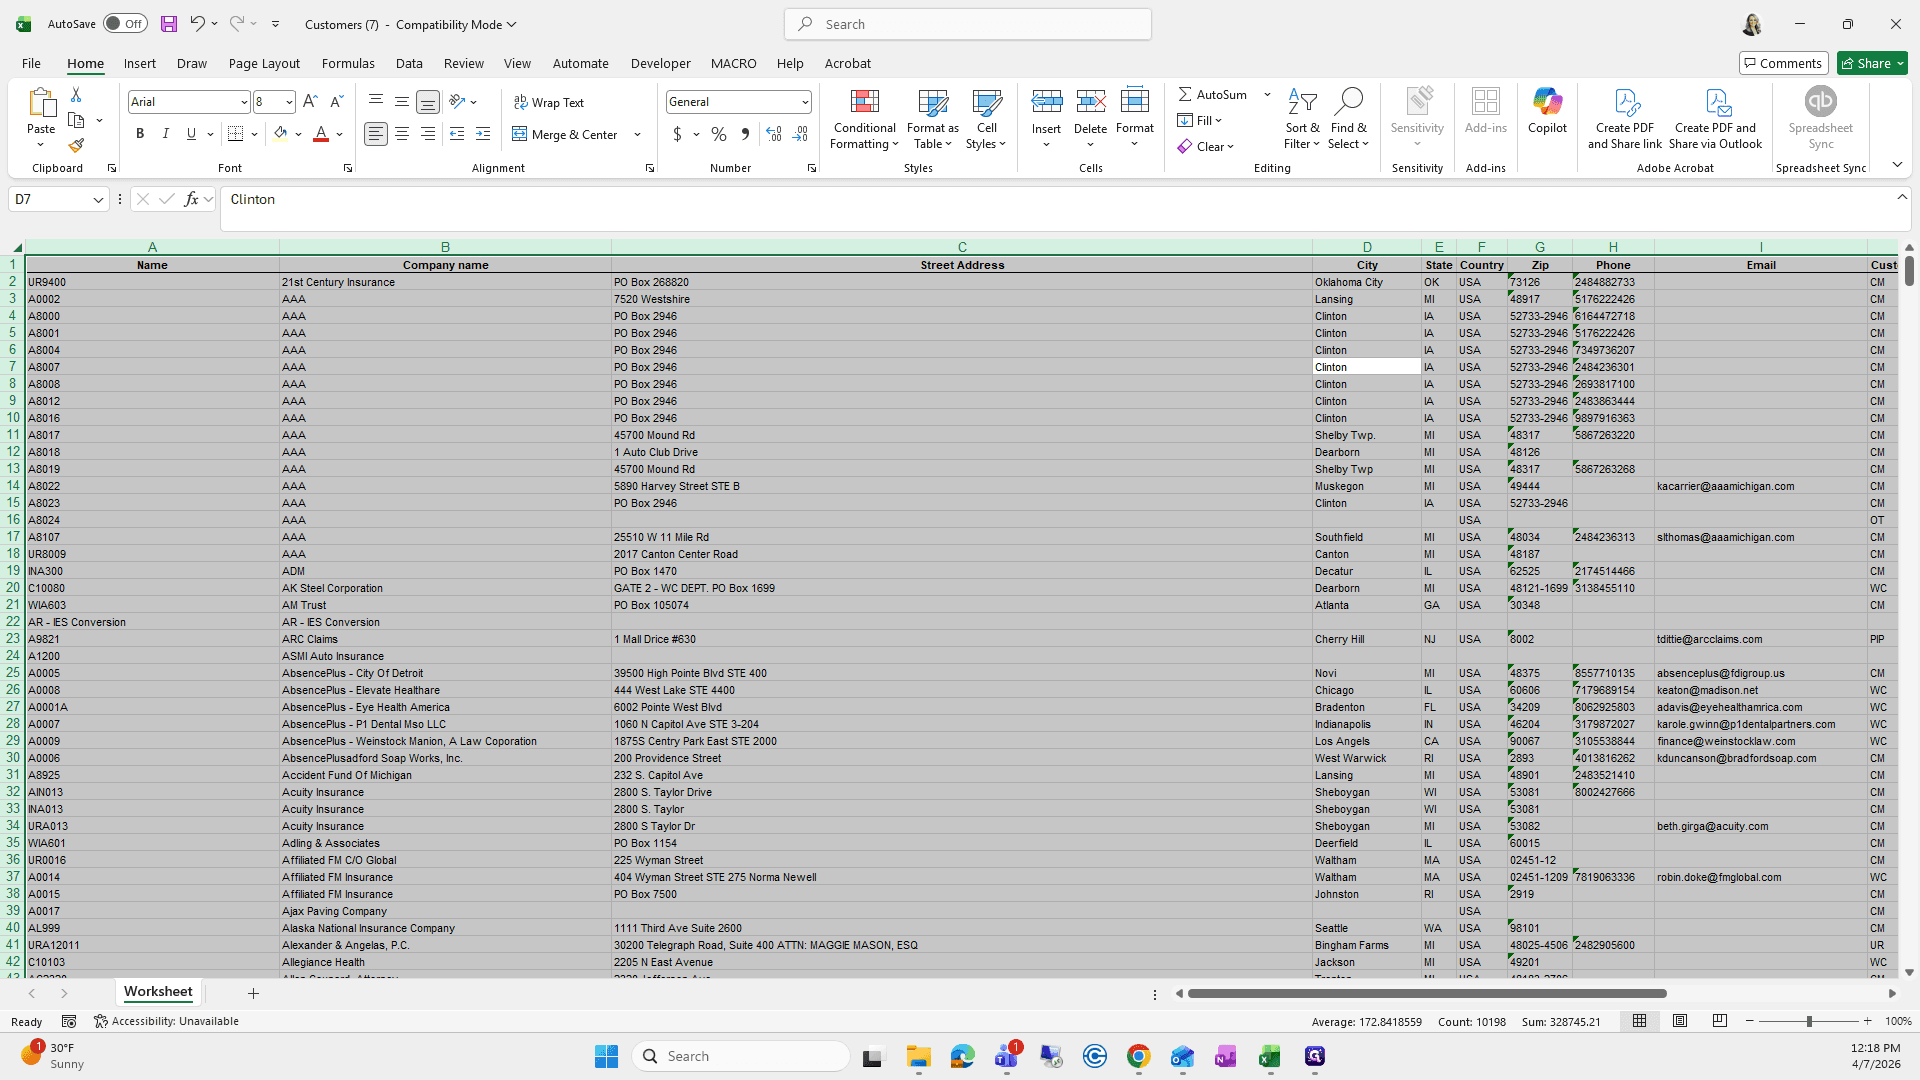This screenshot has width=1920, height=1080.
Task: Toggle Wrap Text for selected cells
Action: click(549, 102)
